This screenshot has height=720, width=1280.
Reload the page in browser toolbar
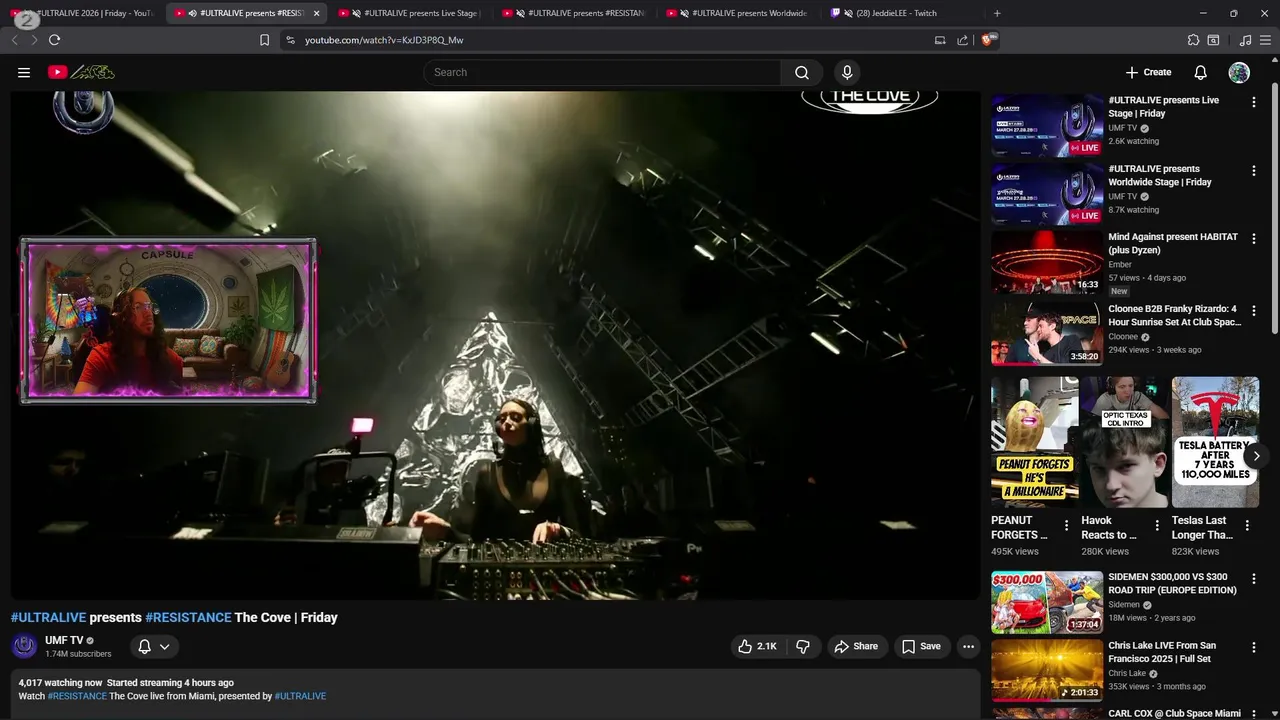click(x=54, y=40)
